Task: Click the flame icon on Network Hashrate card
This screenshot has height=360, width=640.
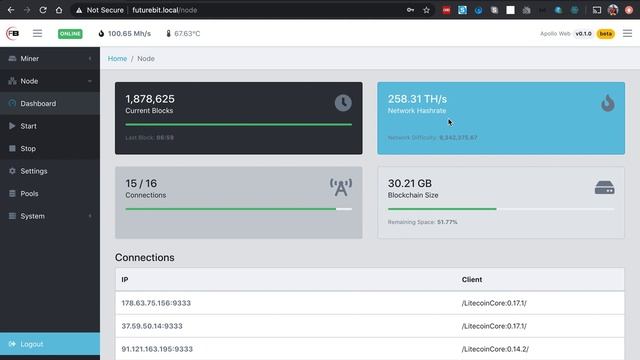Action: (607, 103)
